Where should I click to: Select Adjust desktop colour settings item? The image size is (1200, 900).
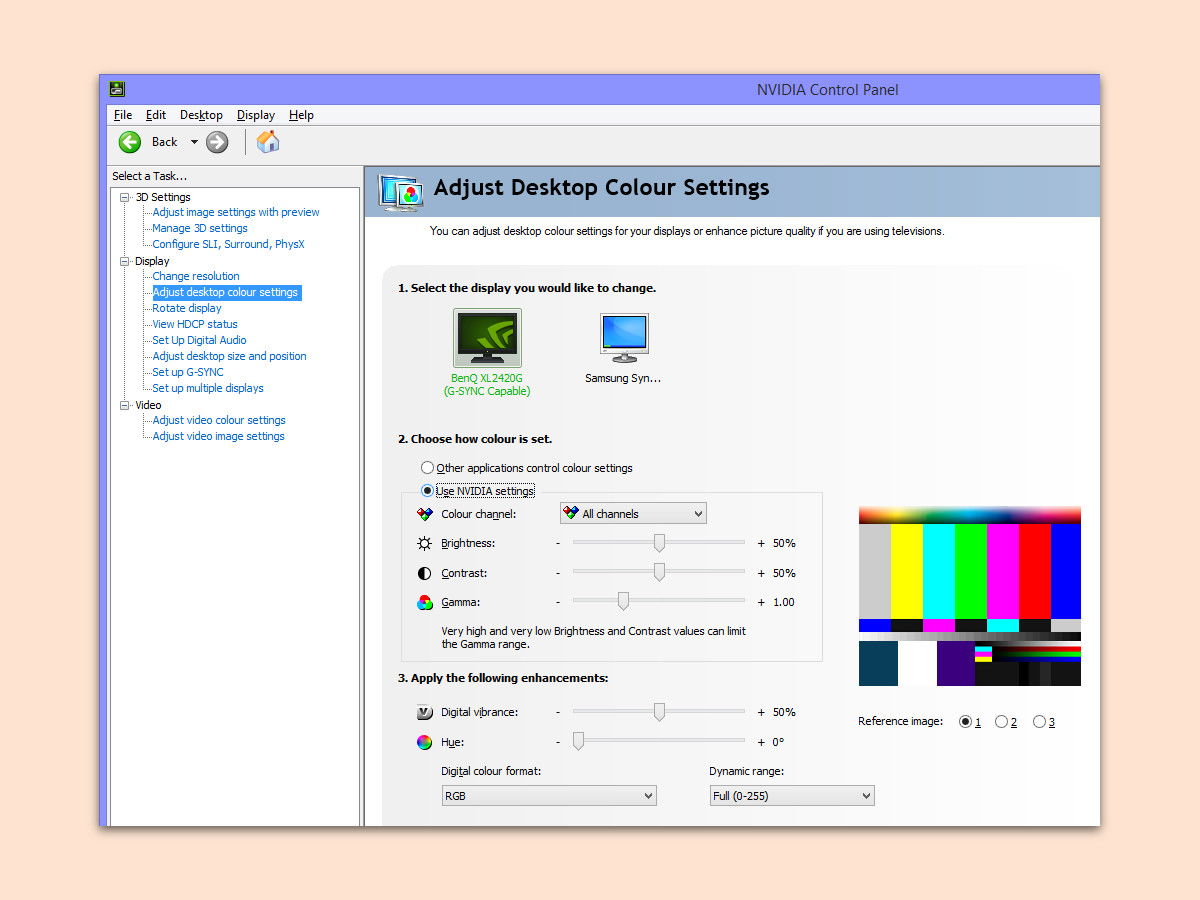pyautogui.click(x=226, y=292)
